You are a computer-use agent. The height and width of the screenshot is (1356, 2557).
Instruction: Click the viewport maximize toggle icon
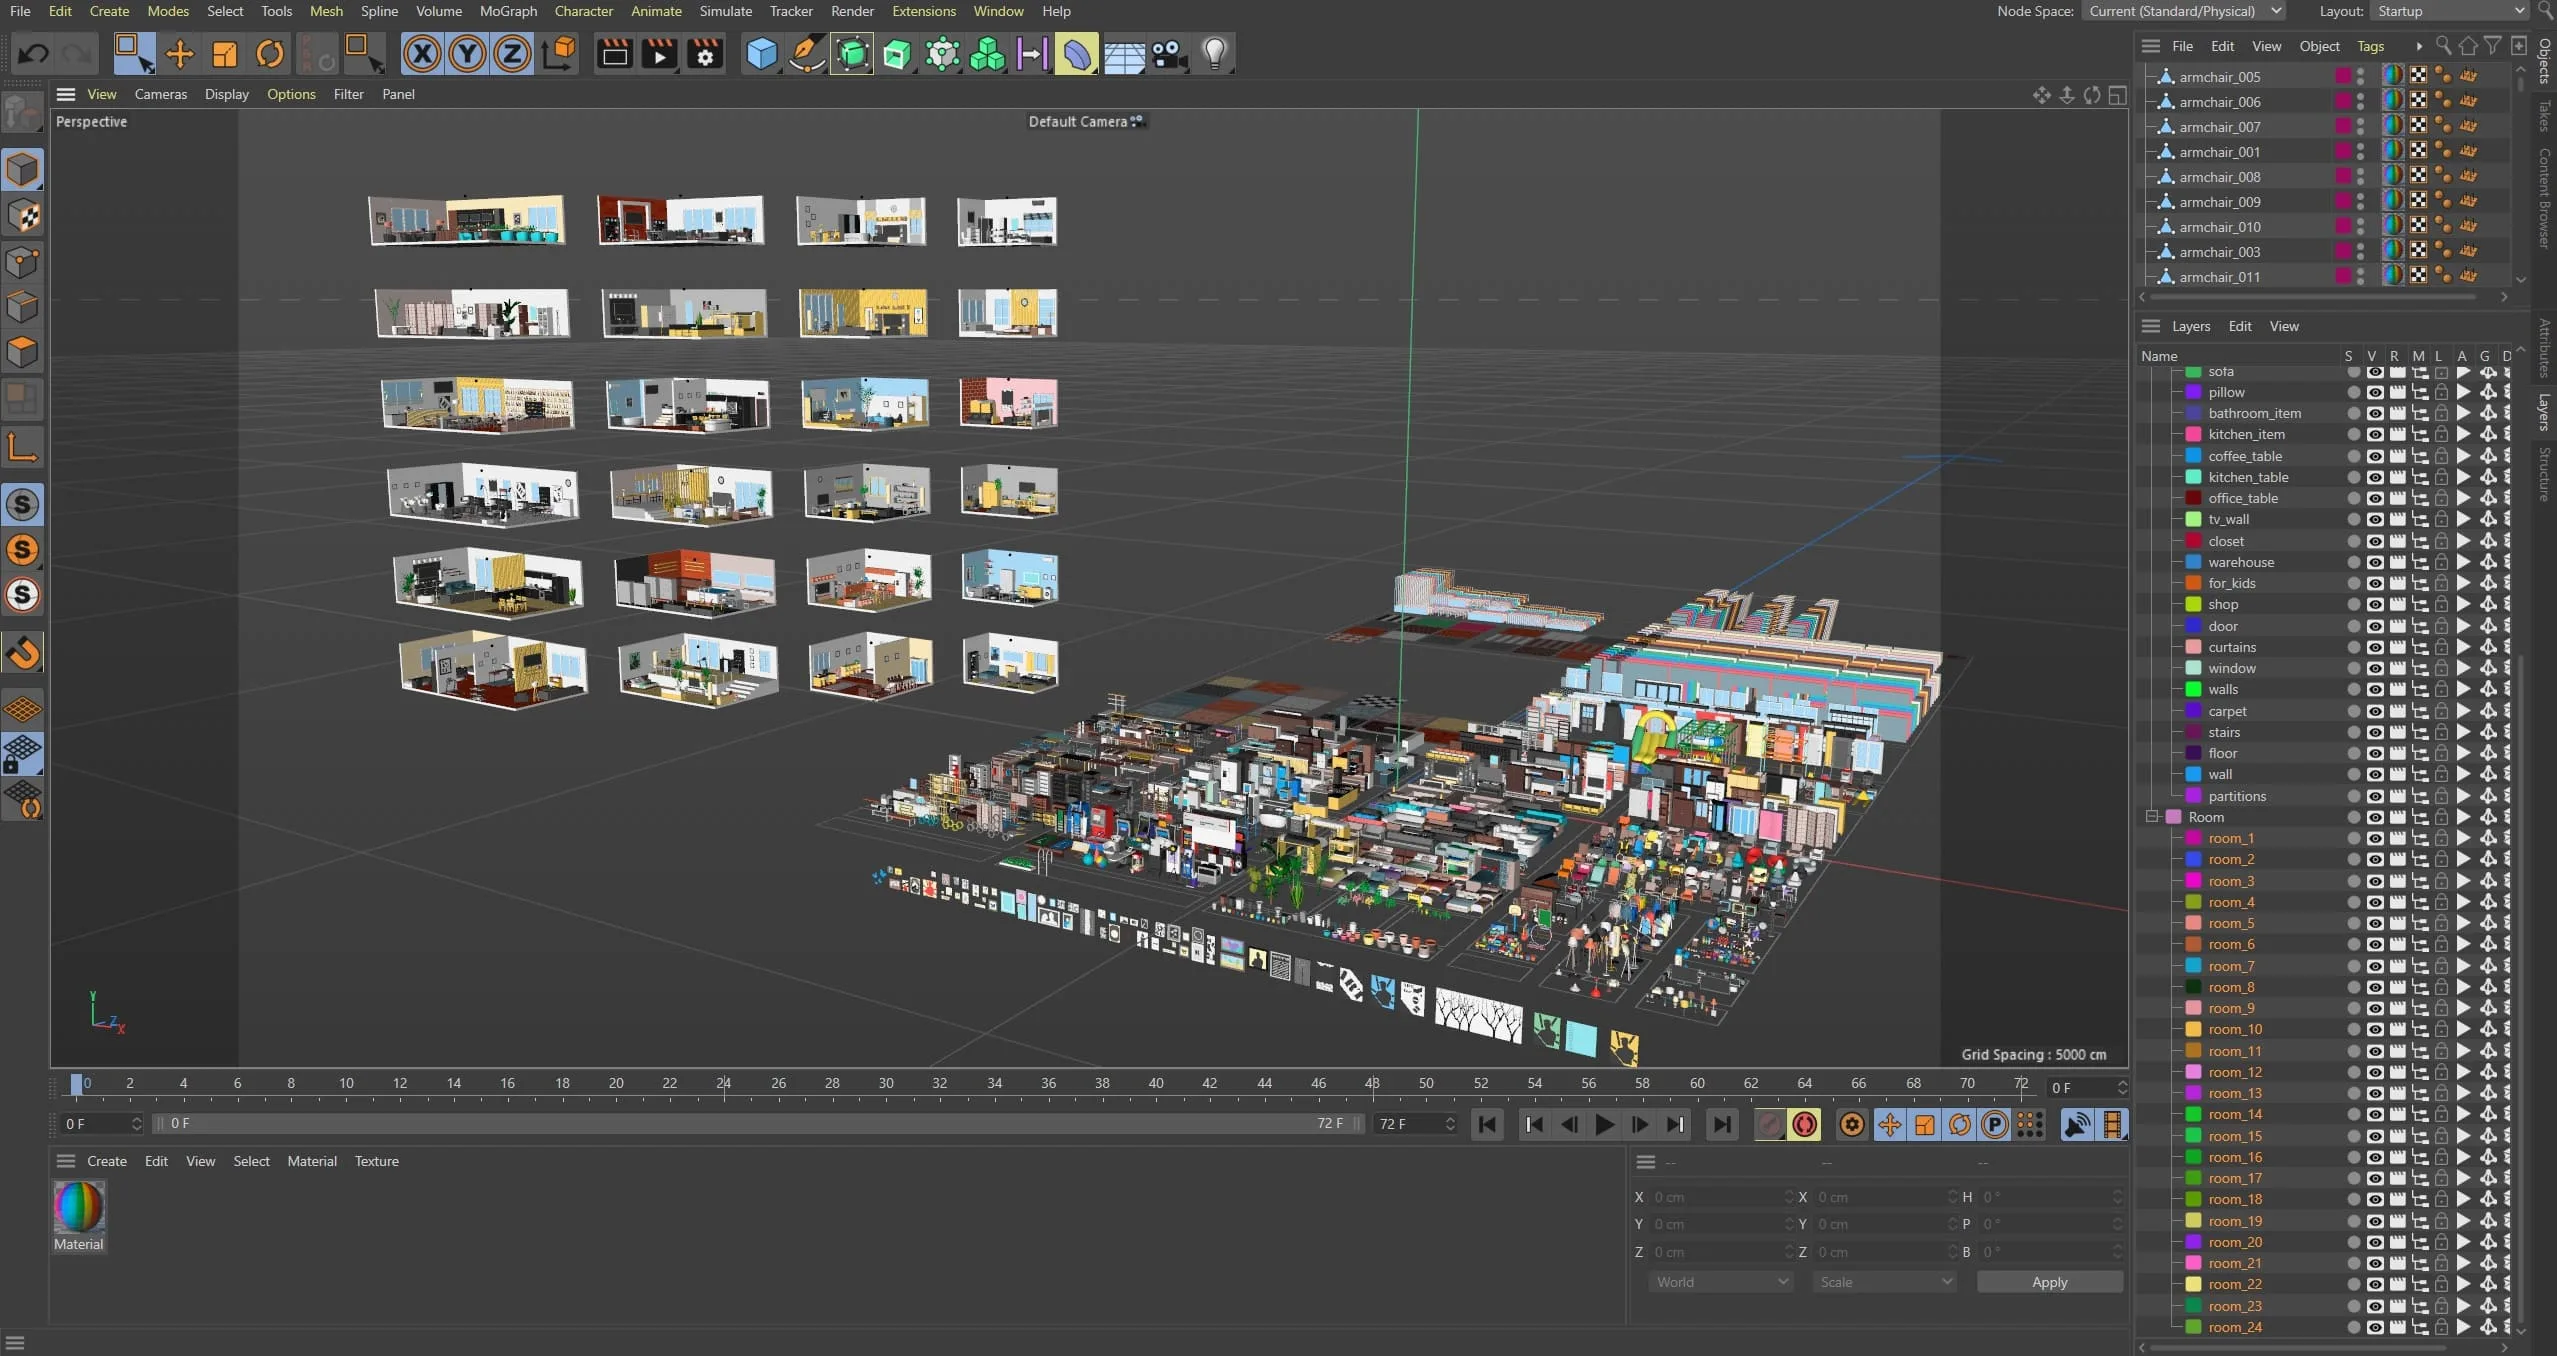coord(2117,95)
